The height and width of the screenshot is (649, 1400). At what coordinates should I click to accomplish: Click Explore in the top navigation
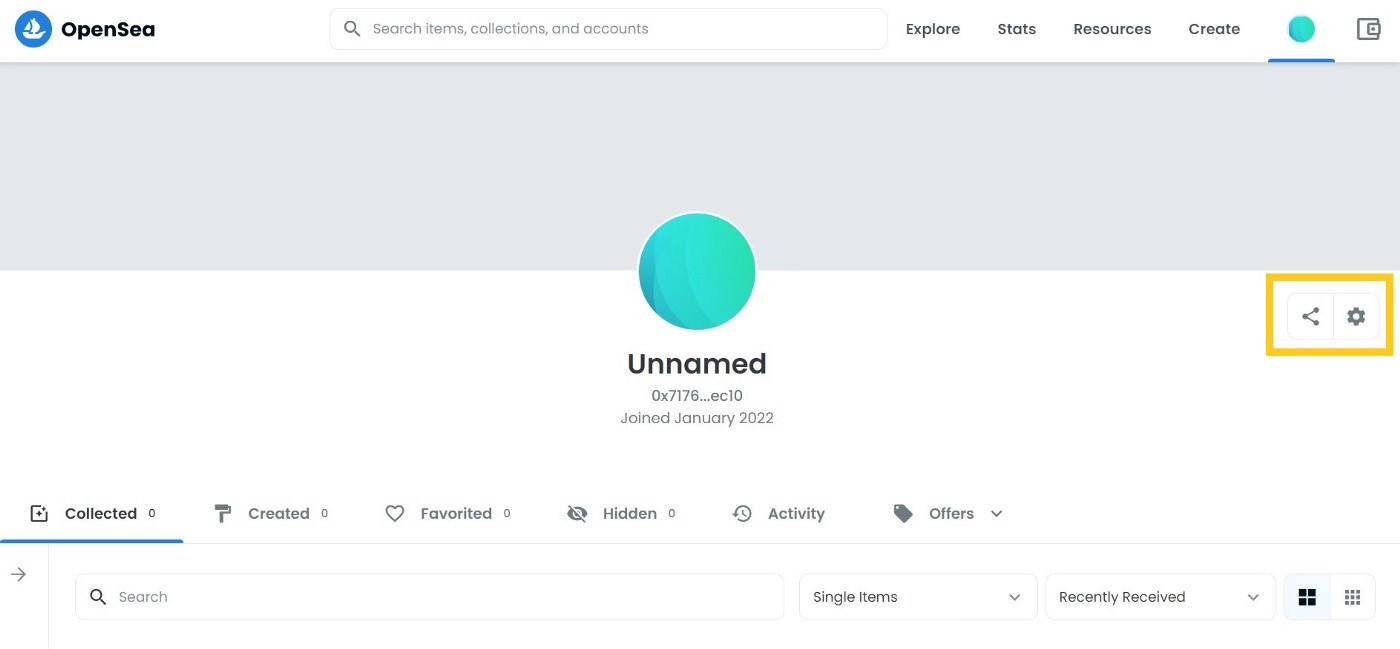(x=932, y=30)
